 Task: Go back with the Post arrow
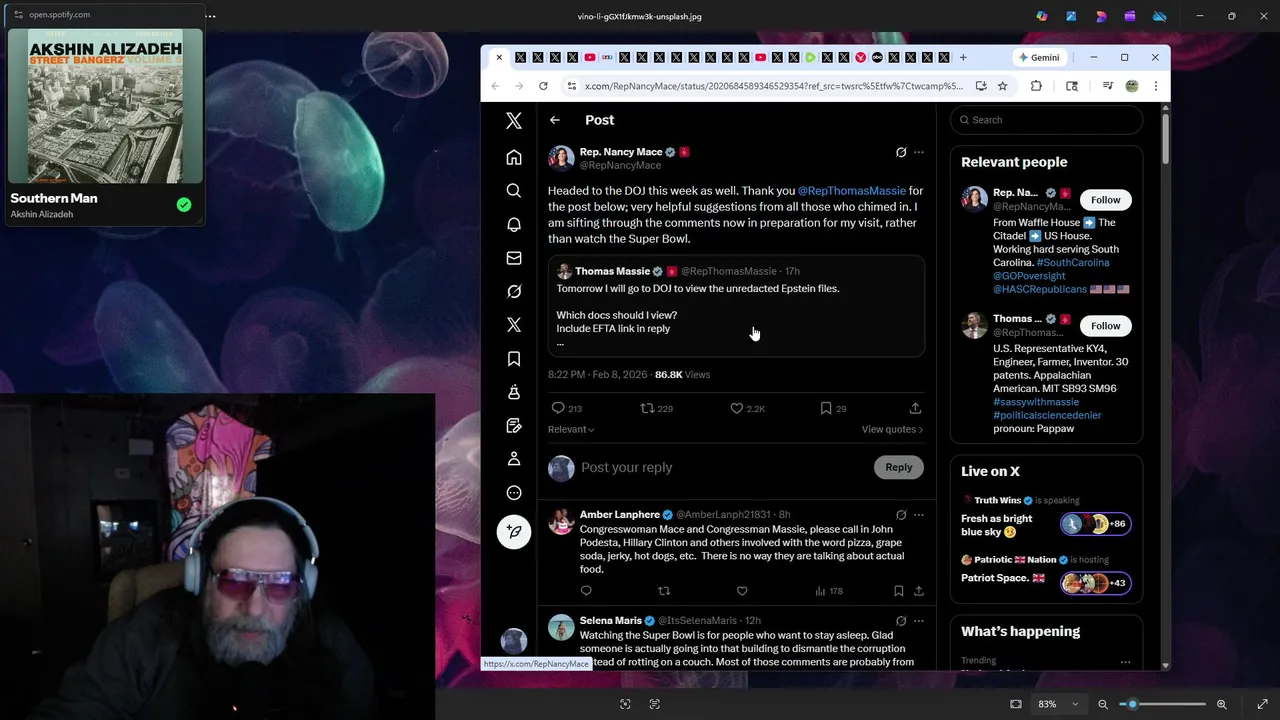pyautogui.click(x=555, y=120)
